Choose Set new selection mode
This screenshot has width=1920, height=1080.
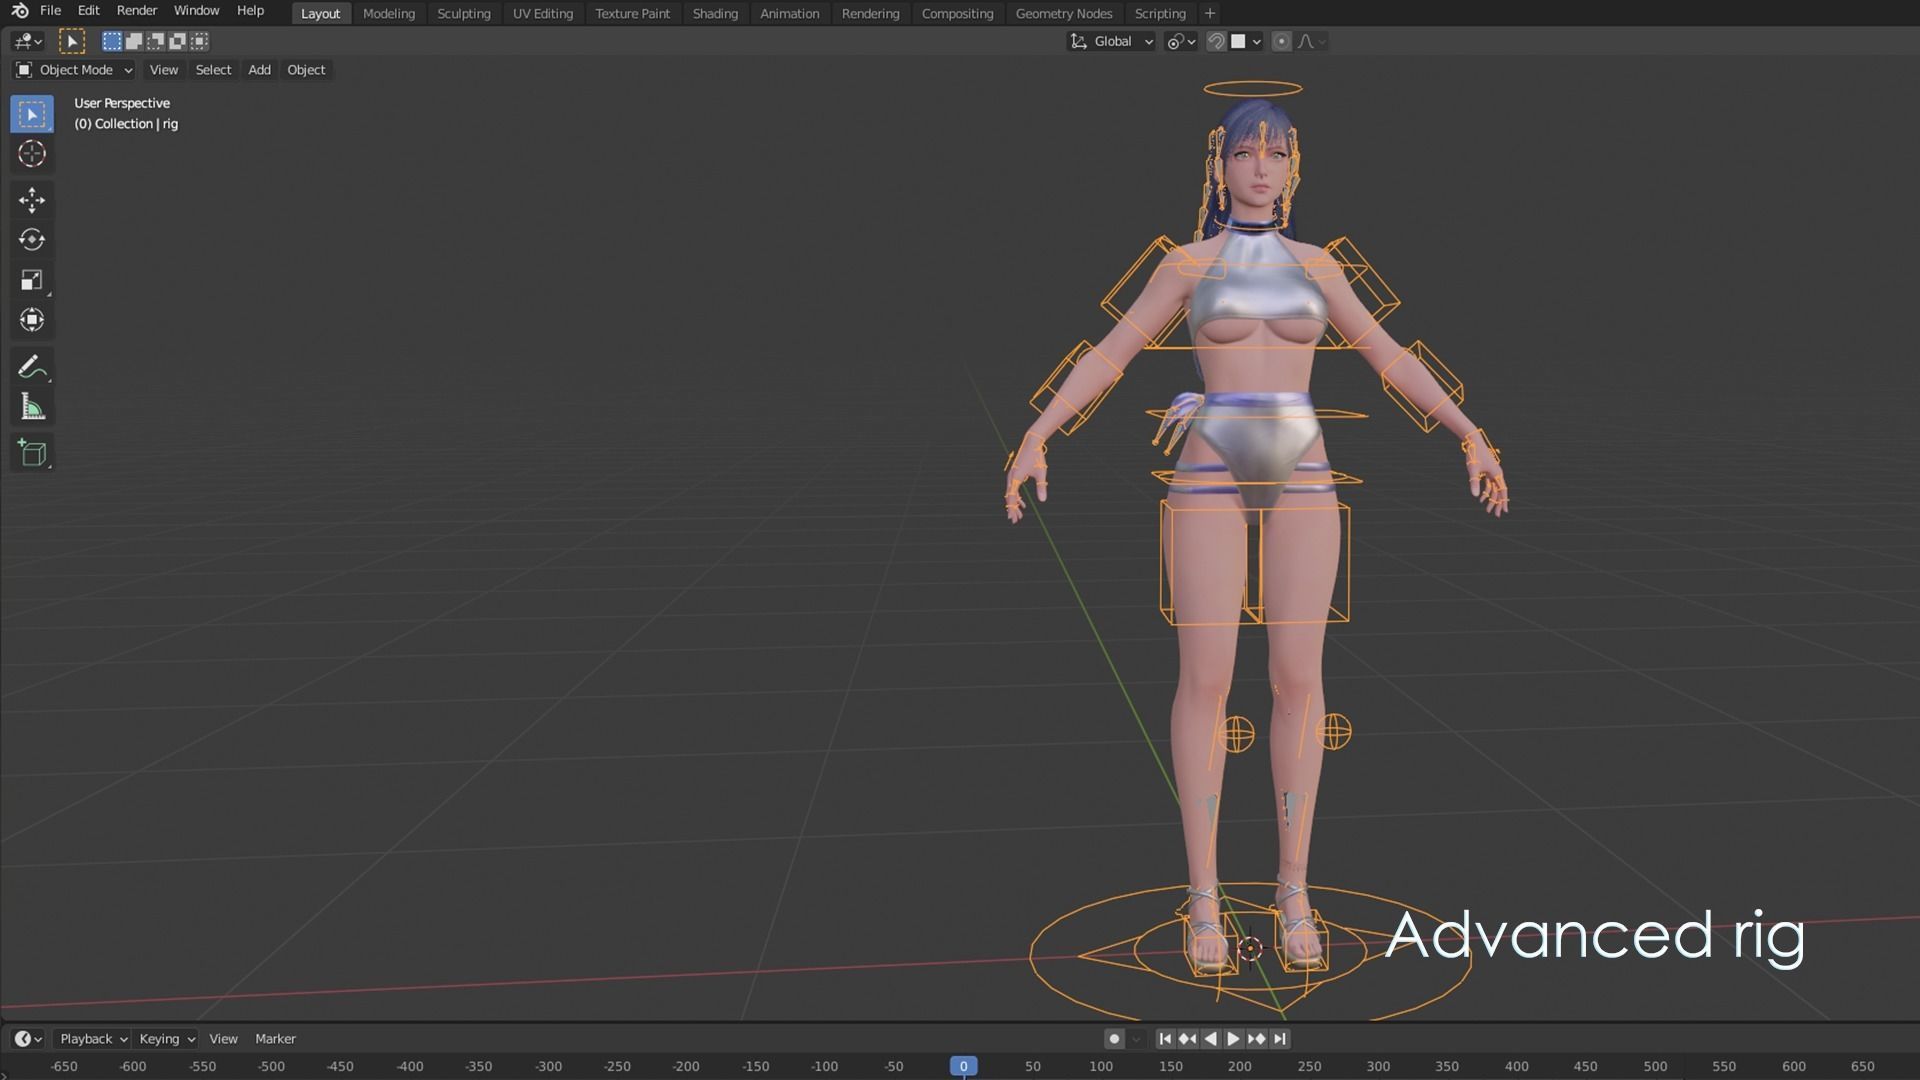point(112,41)
